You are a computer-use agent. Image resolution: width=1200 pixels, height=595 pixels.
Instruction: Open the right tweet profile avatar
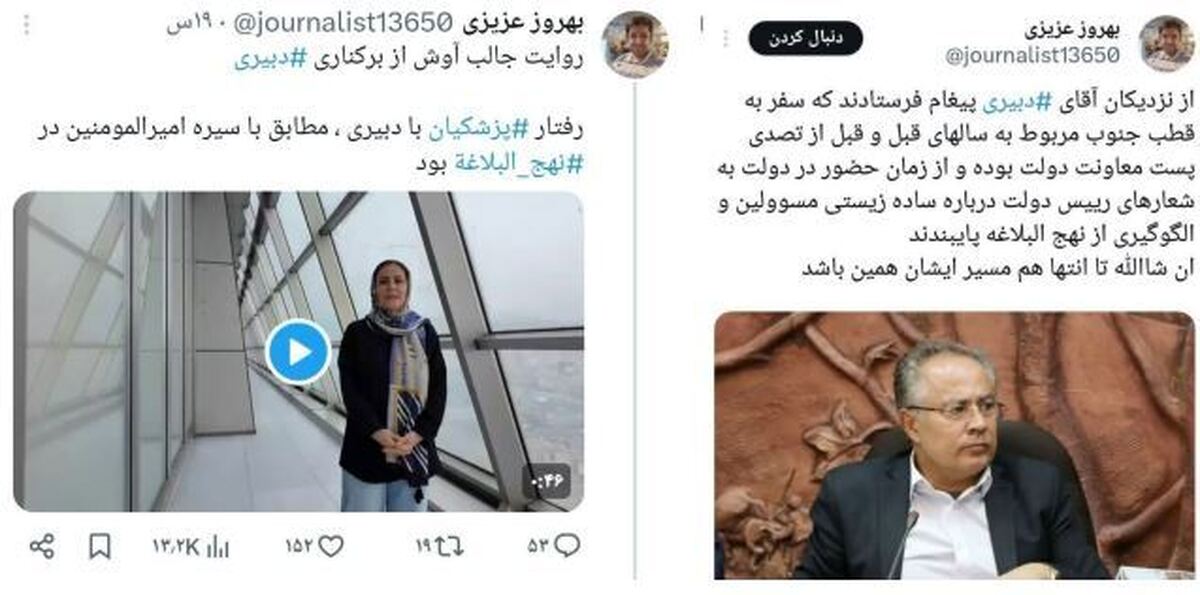1166,43
